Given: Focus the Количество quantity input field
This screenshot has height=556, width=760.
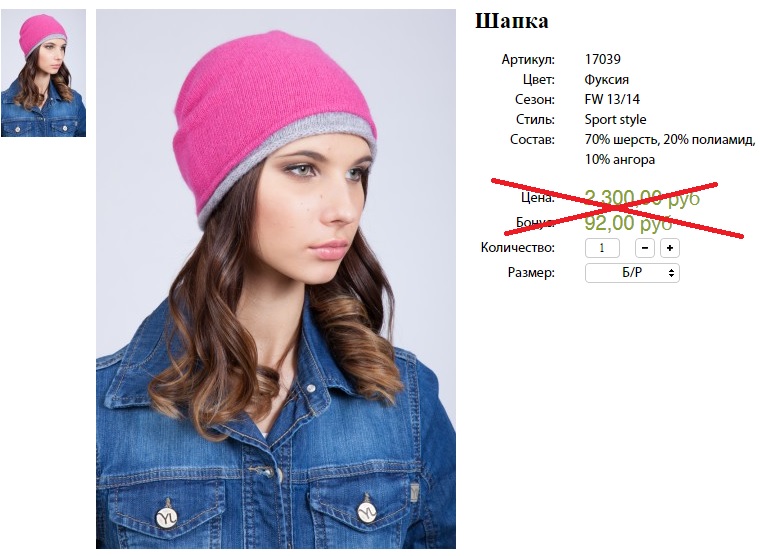Looking at the screenshot, I should pos(602,248).
